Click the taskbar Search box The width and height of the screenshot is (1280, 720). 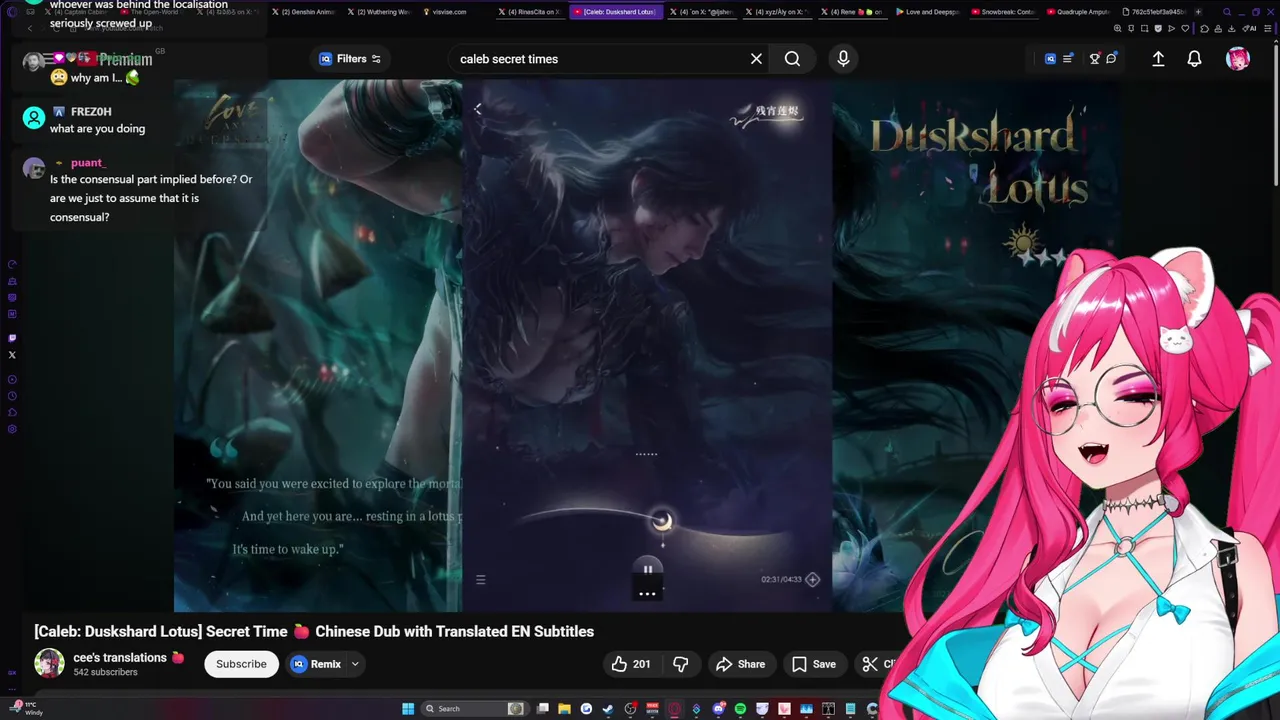click(475, 709)
